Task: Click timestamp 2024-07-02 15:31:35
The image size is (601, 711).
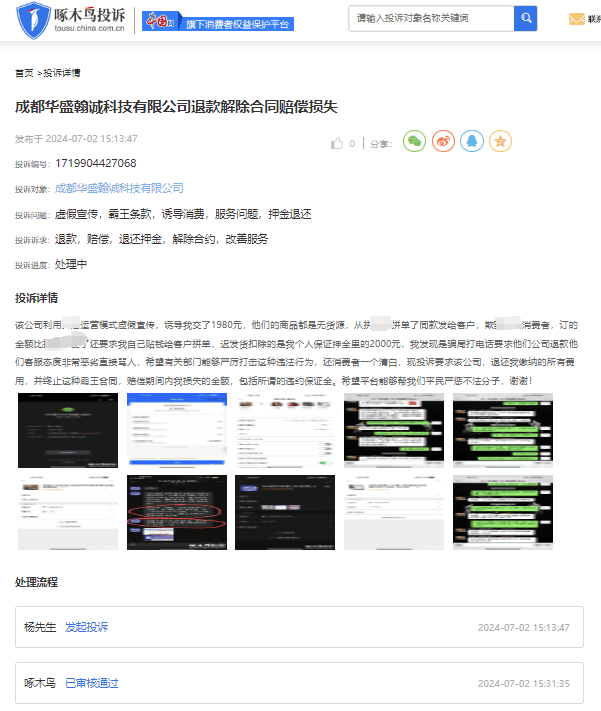Action: [523, 683]
